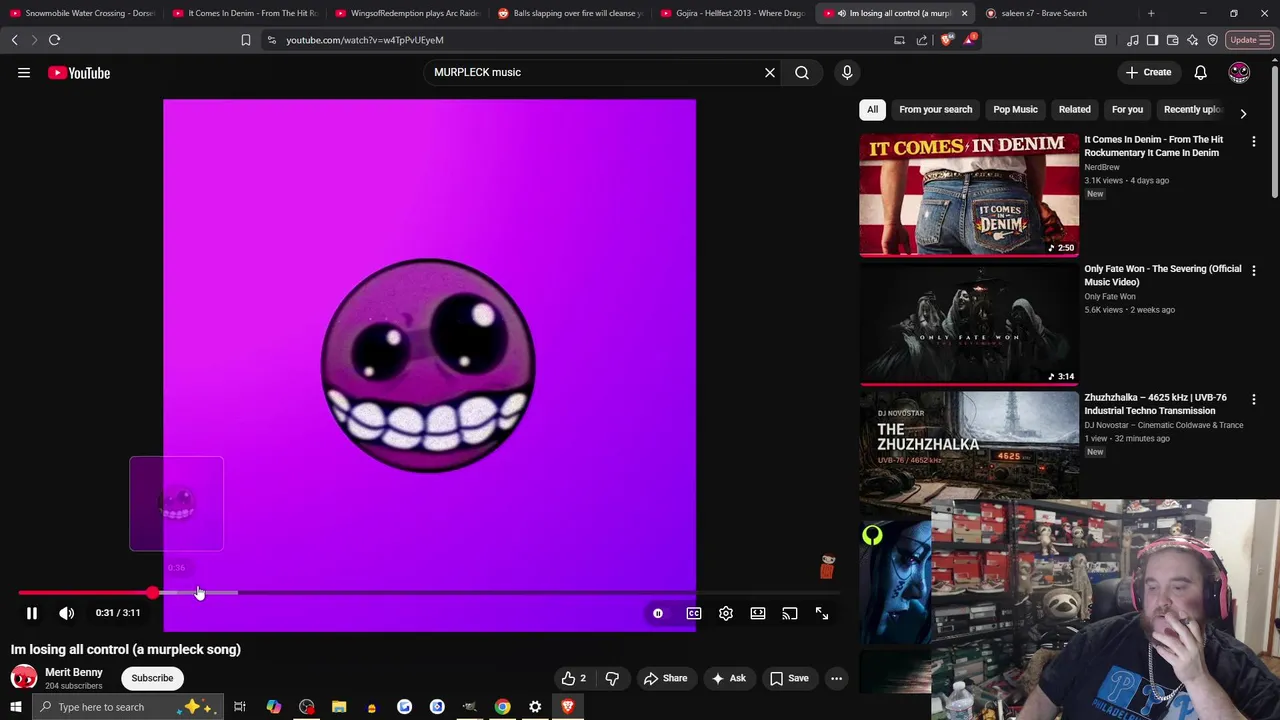
Task: Open the Merit Benny channel name link
Action: 74,672
